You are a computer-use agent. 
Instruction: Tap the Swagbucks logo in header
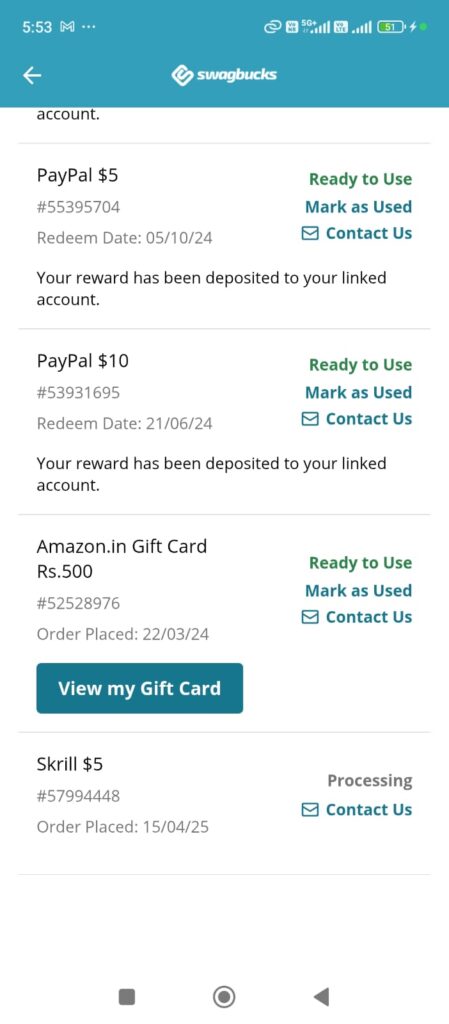(224, 75)
